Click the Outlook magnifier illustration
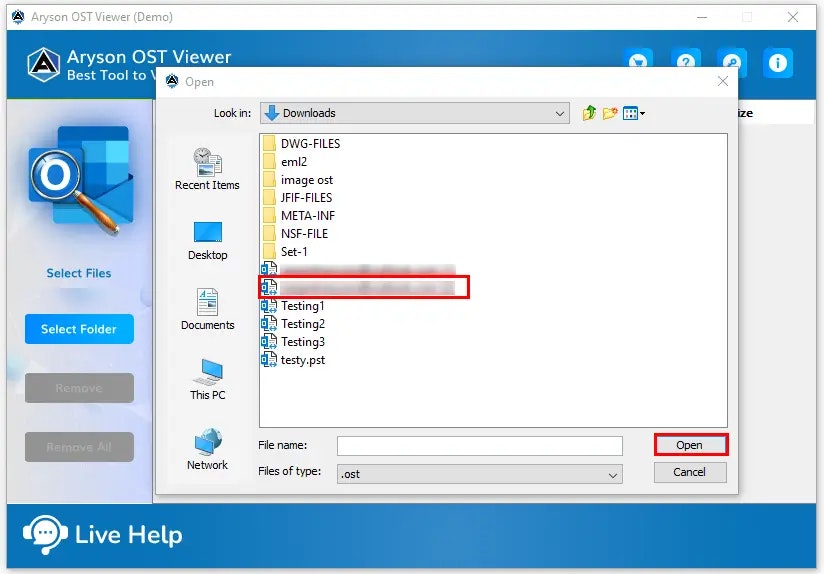The width and height of the screenshot is (824, 574). 81,180
